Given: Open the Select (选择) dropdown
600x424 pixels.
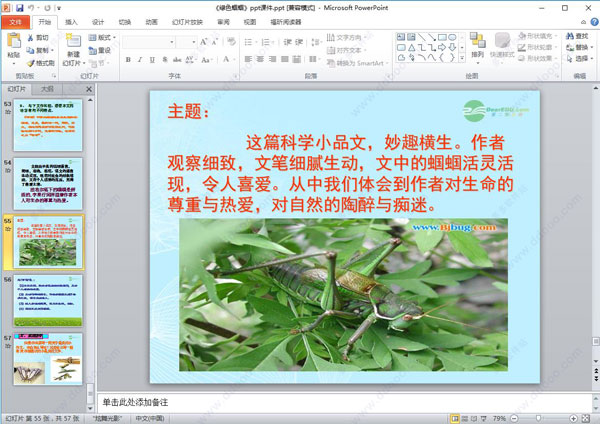Looking at the screenshot, I should 579,58.
